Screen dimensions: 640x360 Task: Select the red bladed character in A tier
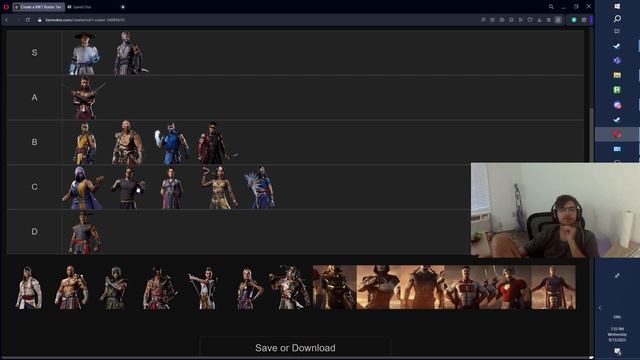(84, 98)
